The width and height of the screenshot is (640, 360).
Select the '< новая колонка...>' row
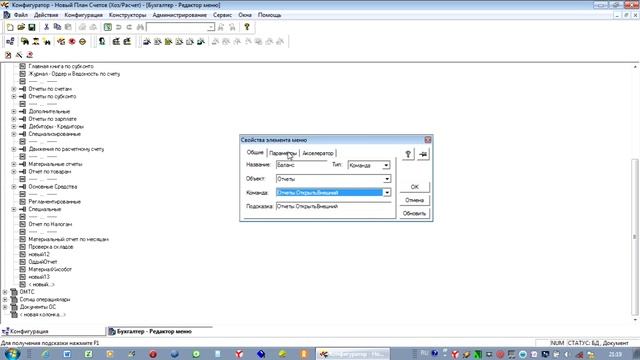42,315
